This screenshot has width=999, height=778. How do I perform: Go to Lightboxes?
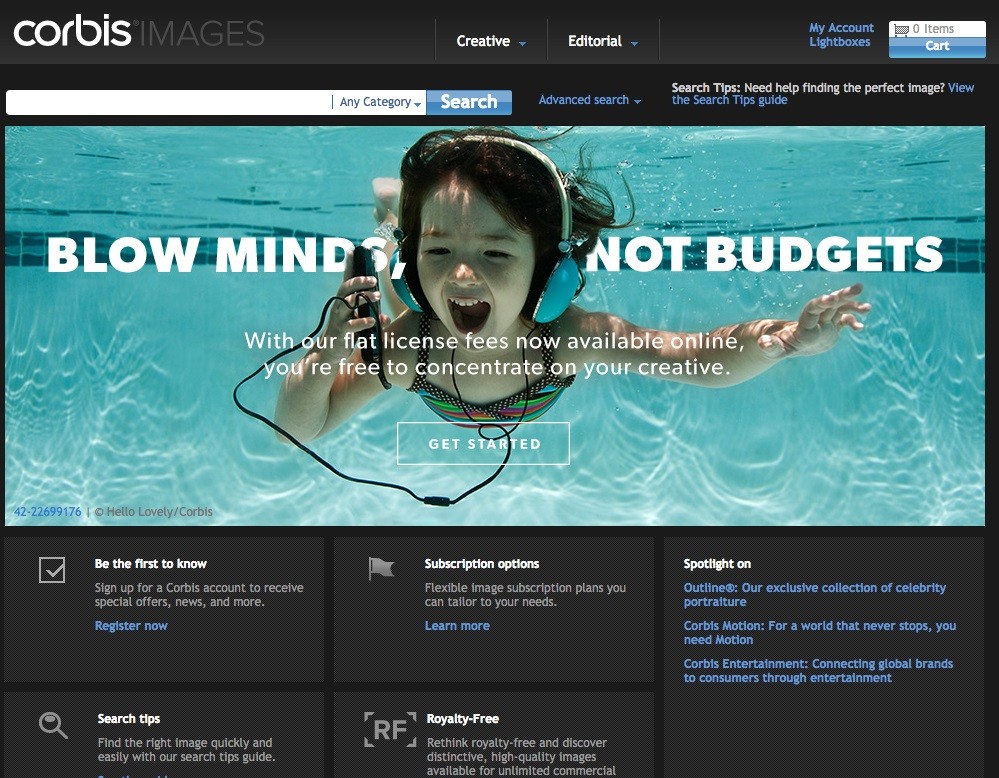(839, 42)
